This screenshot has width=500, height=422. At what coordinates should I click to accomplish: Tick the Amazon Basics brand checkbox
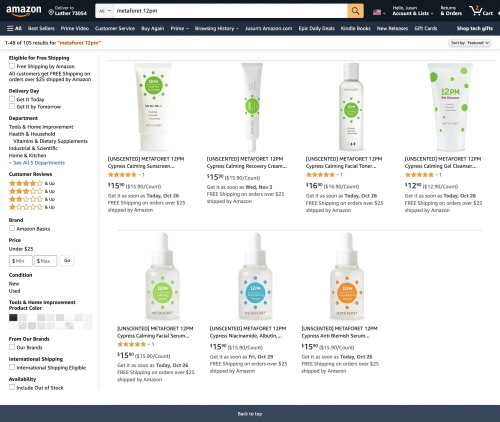click(12, 228)
